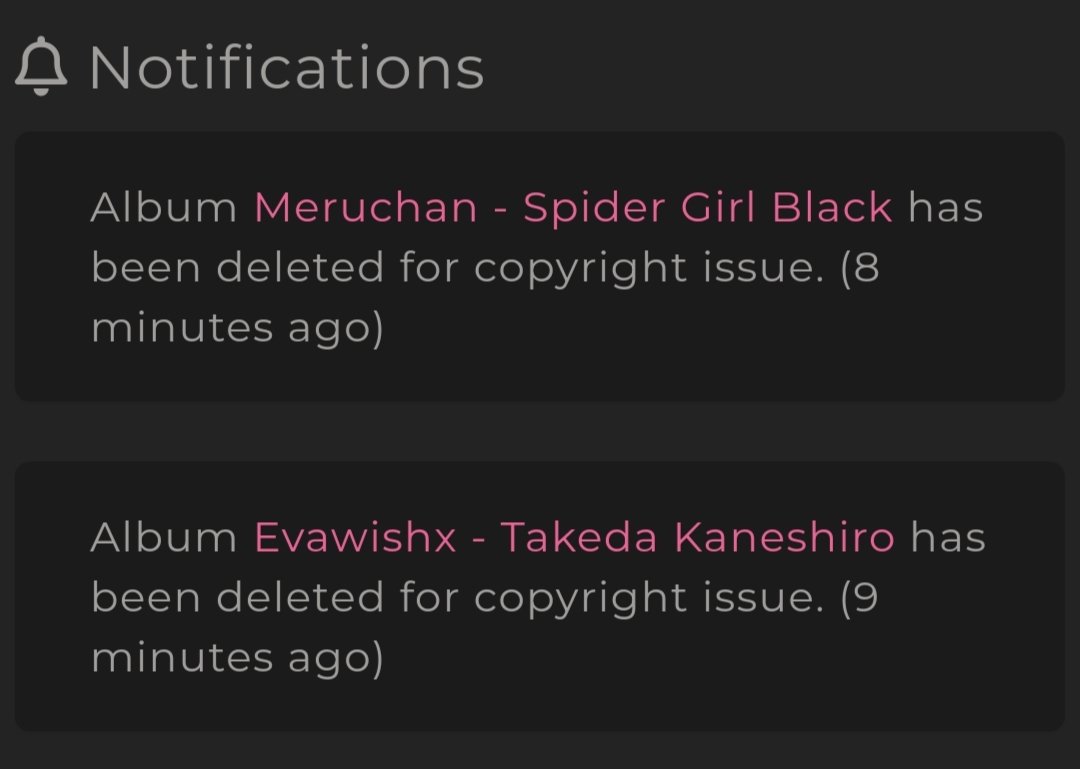Click copyright issue text in the Meruchan notification
The height and width of the screenshot is (769, 1080).
pos(648,268)
